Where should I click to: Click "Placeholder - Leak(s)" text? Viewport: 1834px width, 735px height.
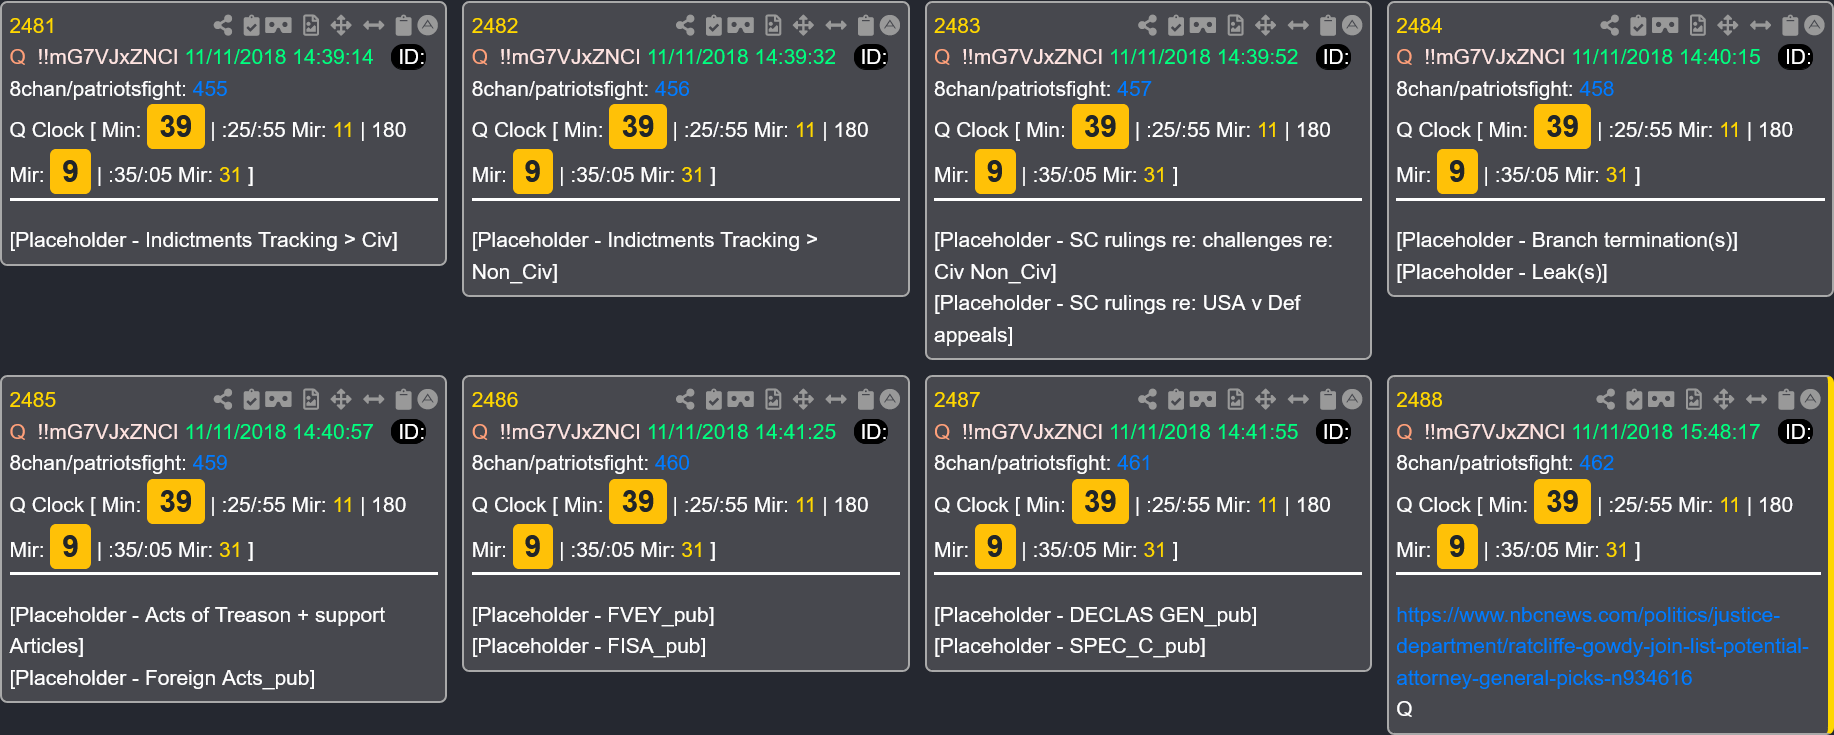point(1502,272)
